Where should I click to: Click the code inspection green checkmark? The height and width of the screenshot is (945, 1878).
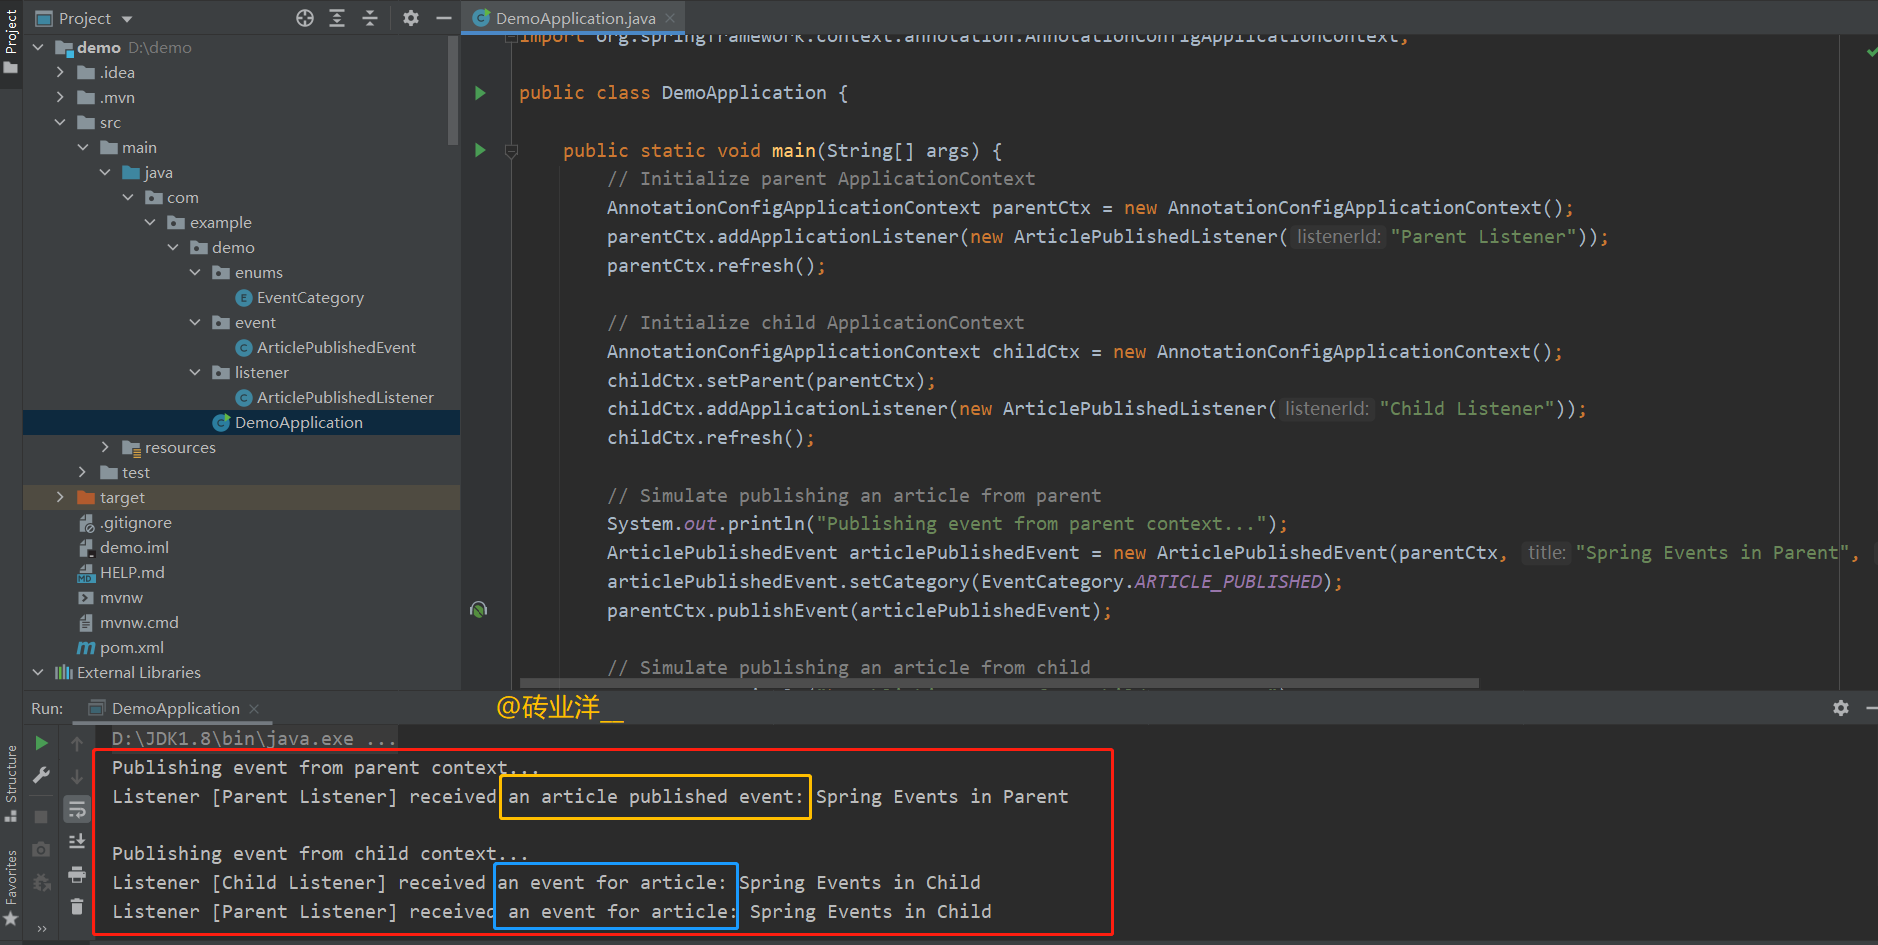(1871, 51)
